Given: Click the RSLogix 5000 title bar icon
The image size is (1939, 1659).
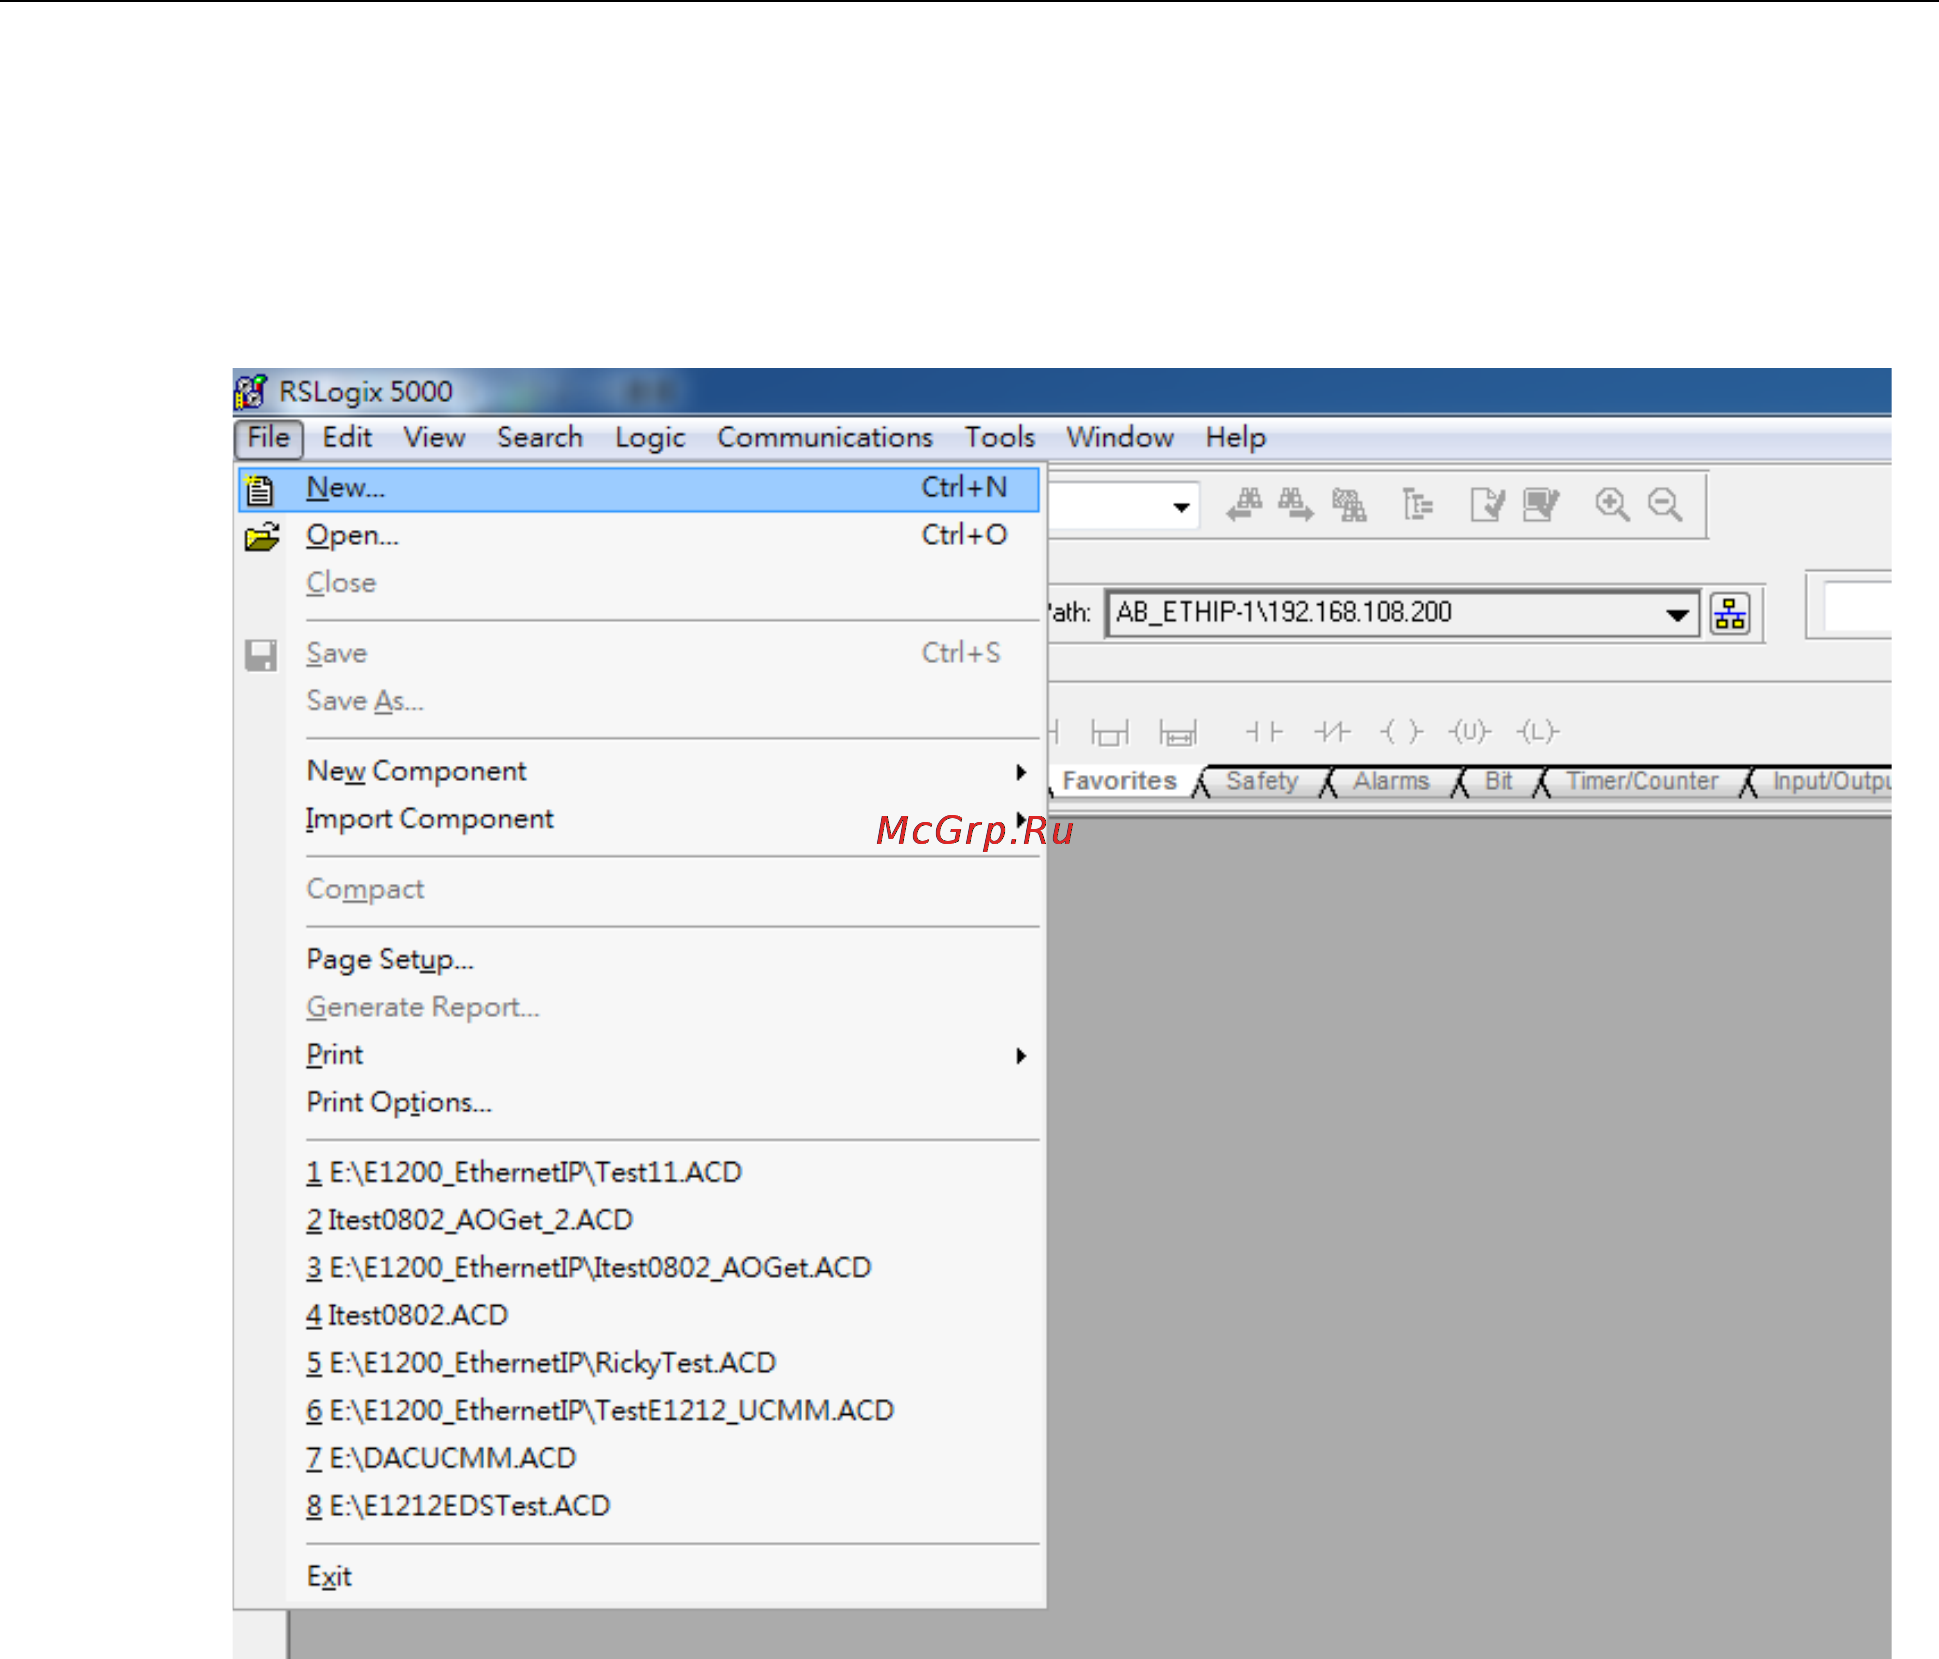Looking at the screenshot, I should [251, 392].
